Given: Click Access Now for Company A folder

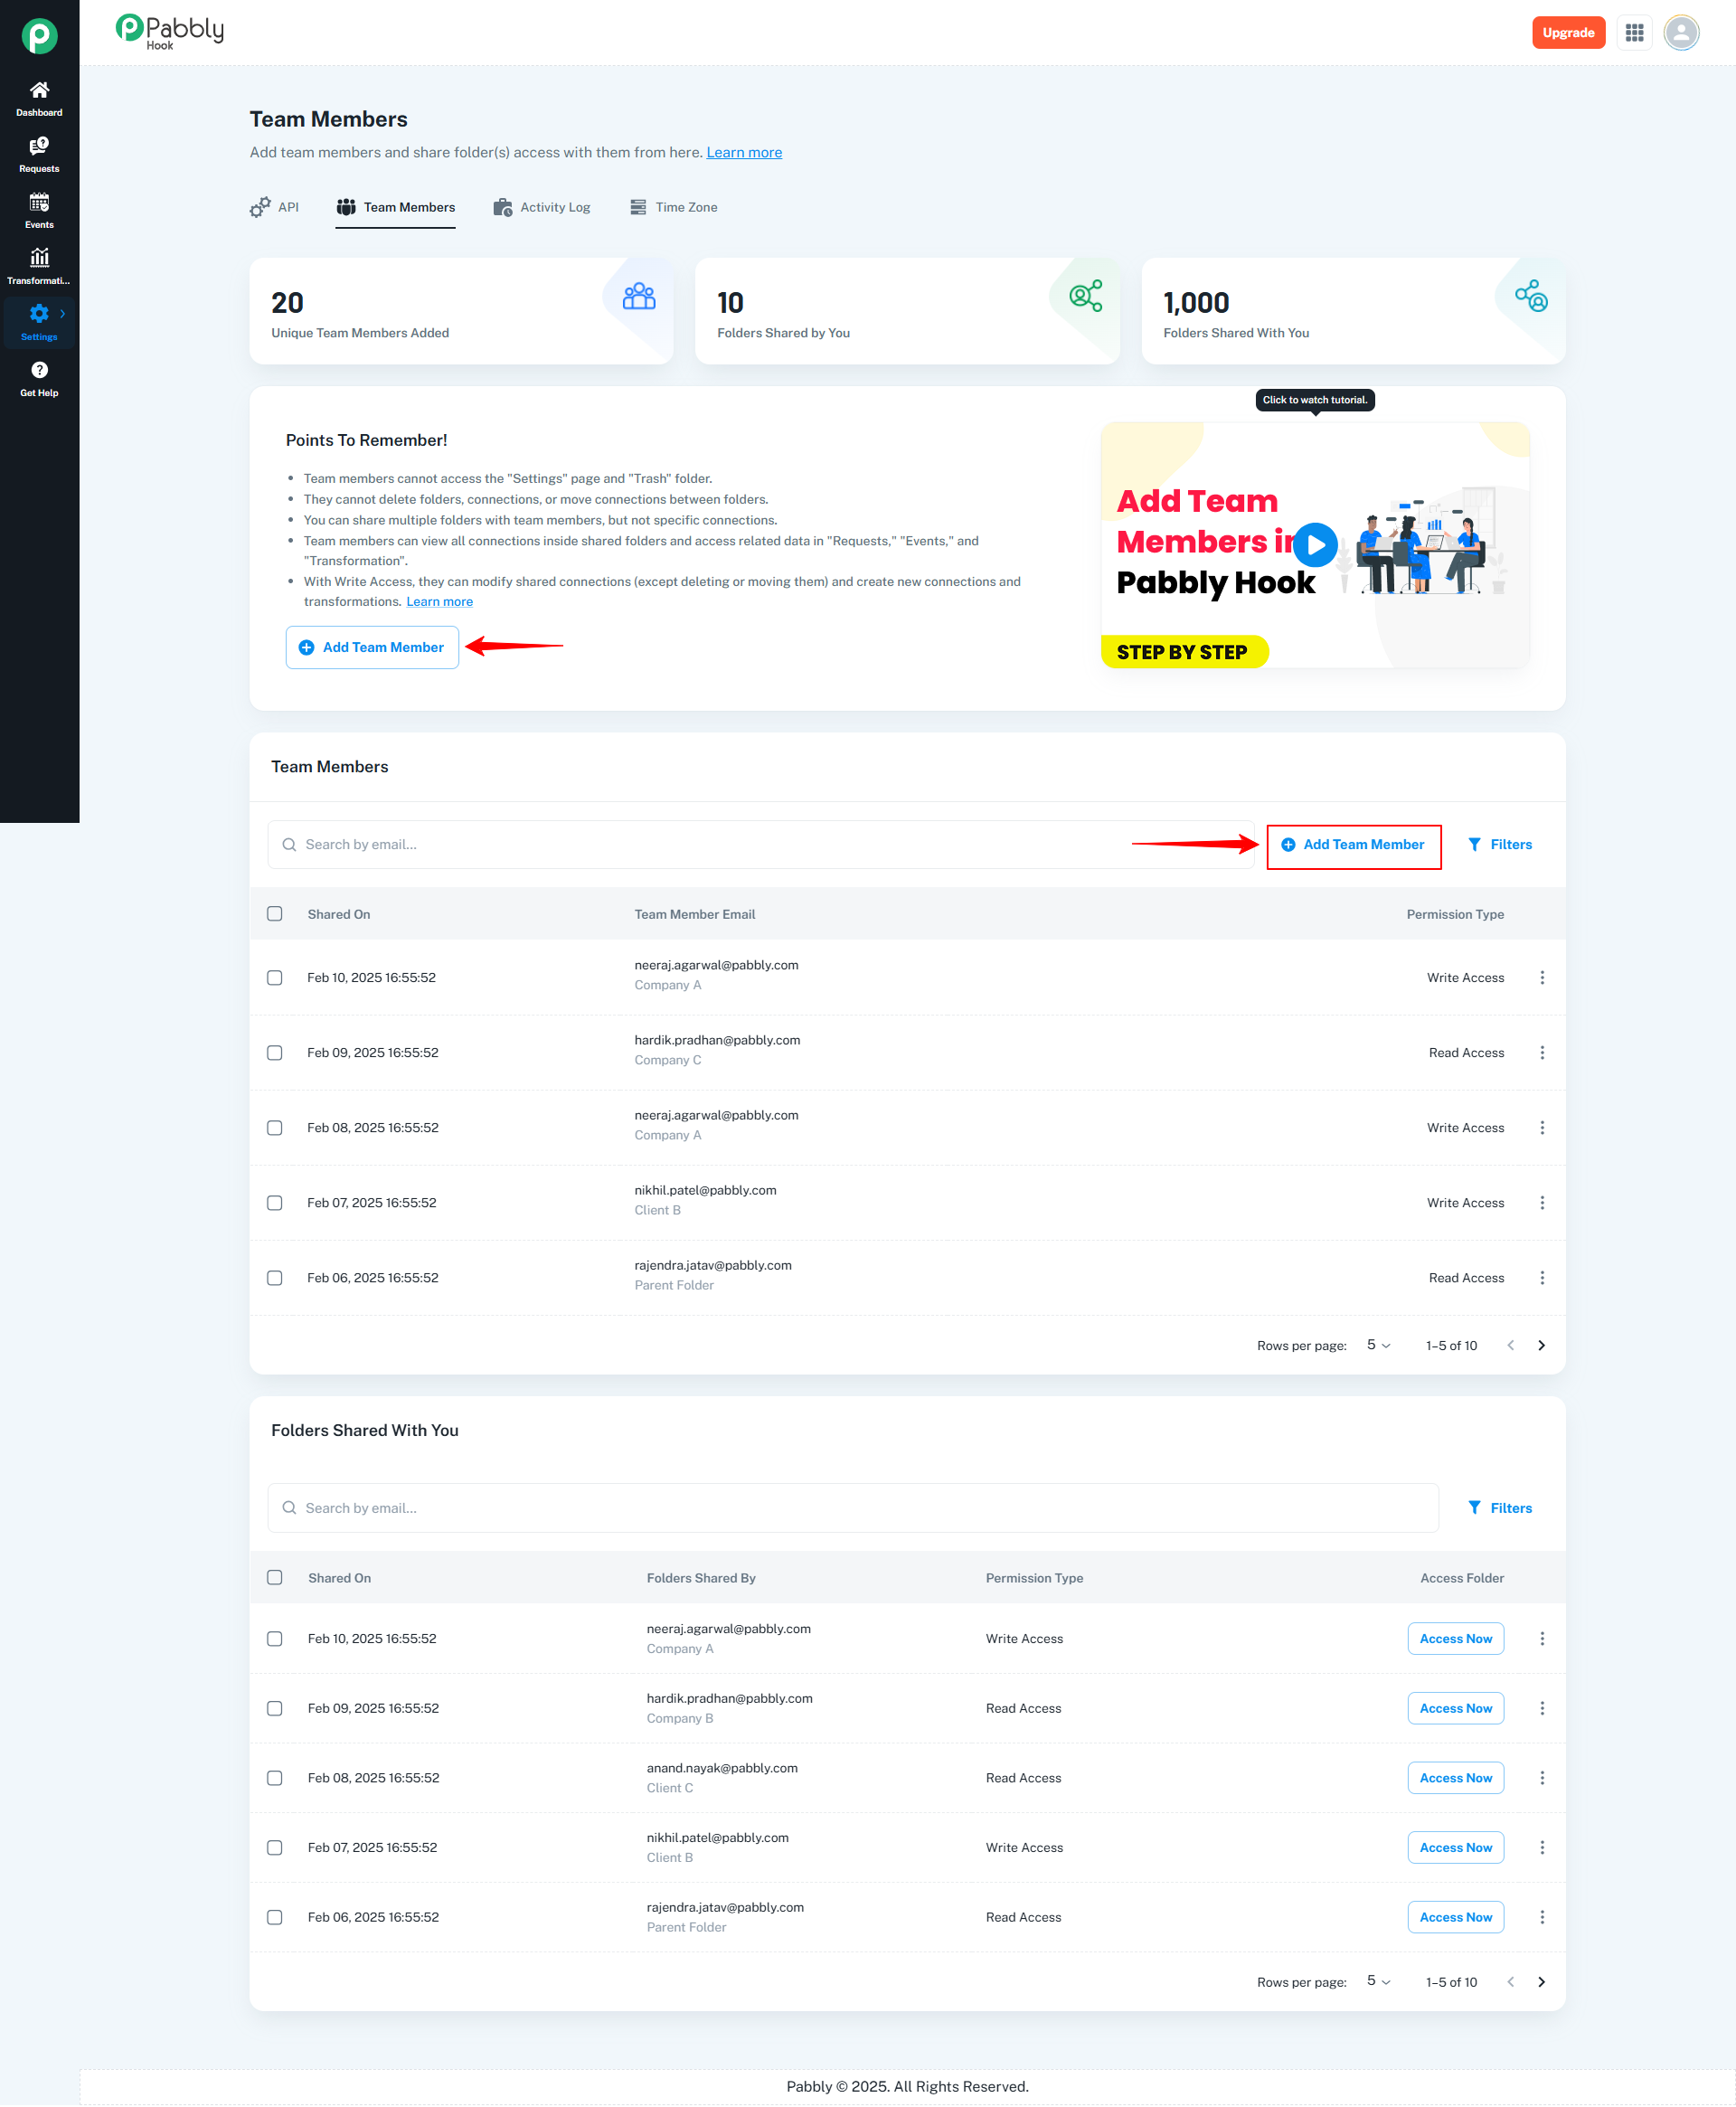Looking at the screenshot, I should pyautogui.click(x=1455, y=1638).
